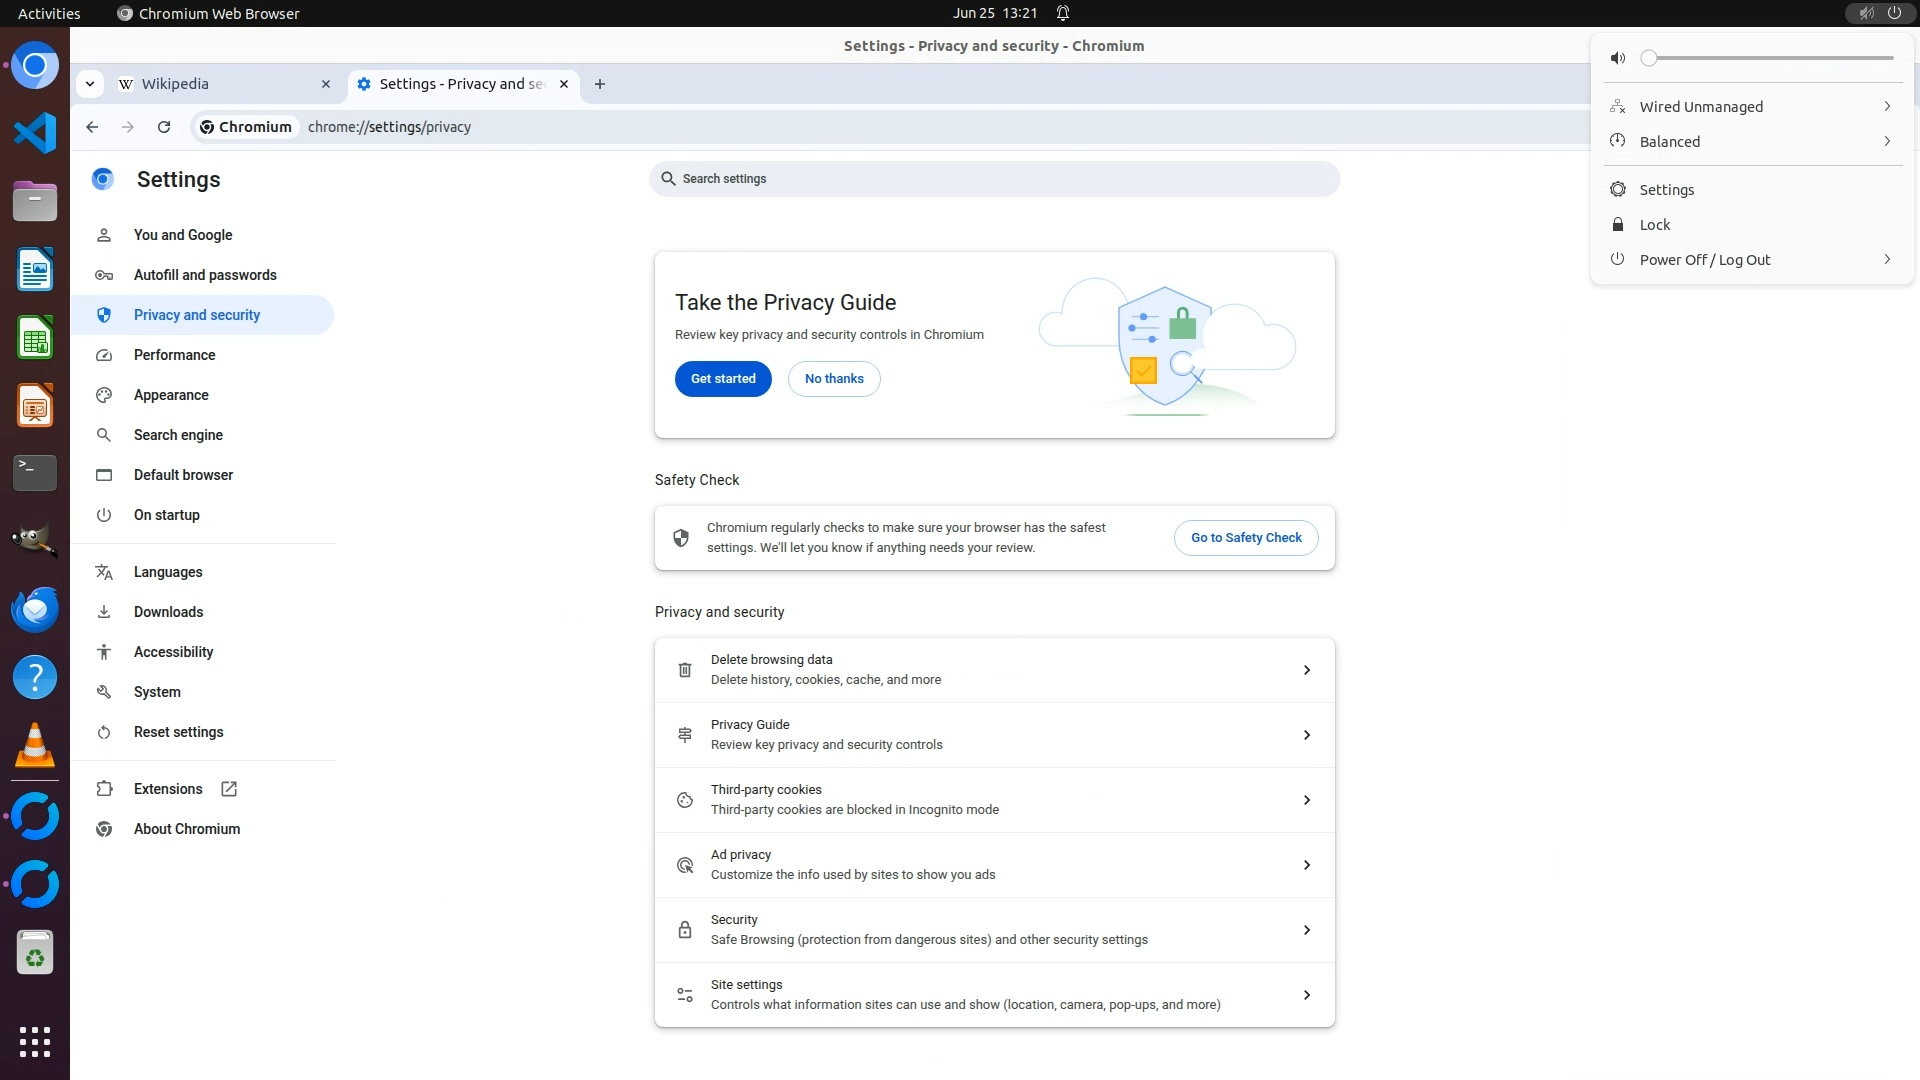Click Go to Safety Check button
This screenshot has height=1080, width=1920.
1246,538
